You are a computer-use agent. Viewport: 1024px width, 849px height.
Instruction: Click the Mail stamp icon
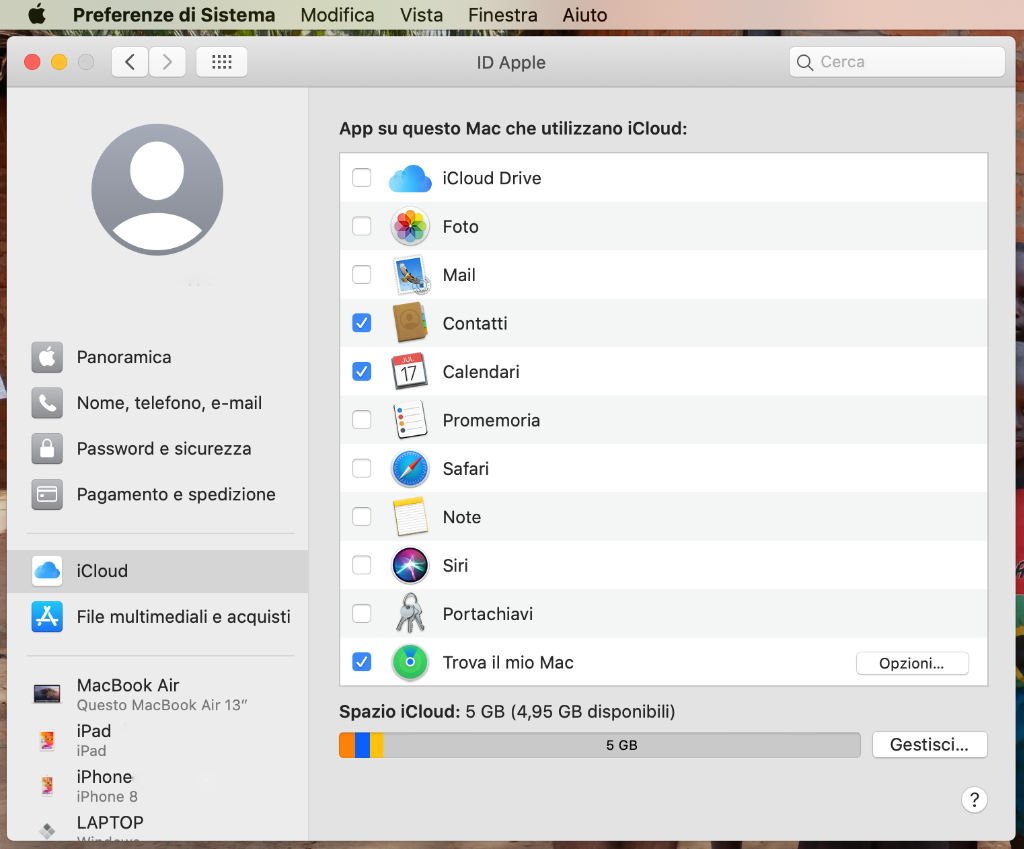[410, 275]
